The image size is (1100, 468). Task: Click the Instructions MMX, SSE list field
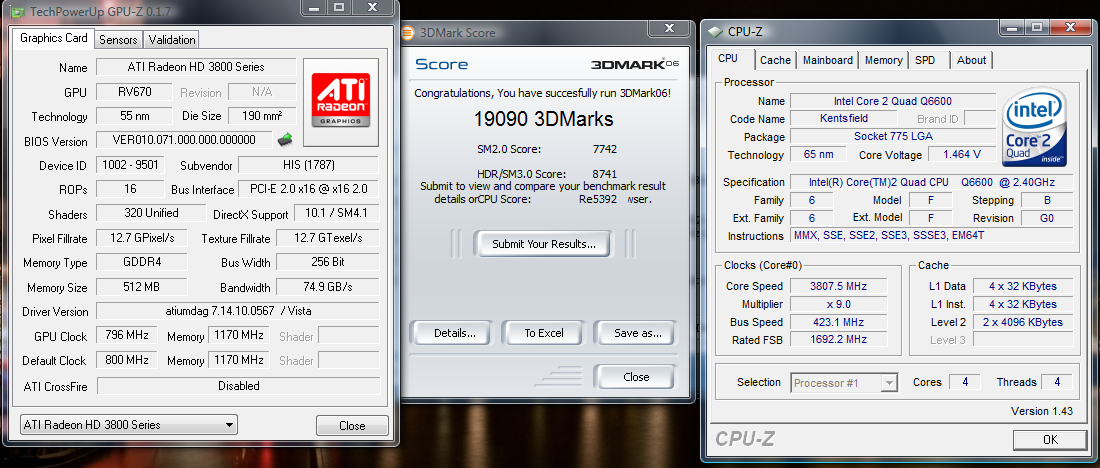[x=932, y=236]
